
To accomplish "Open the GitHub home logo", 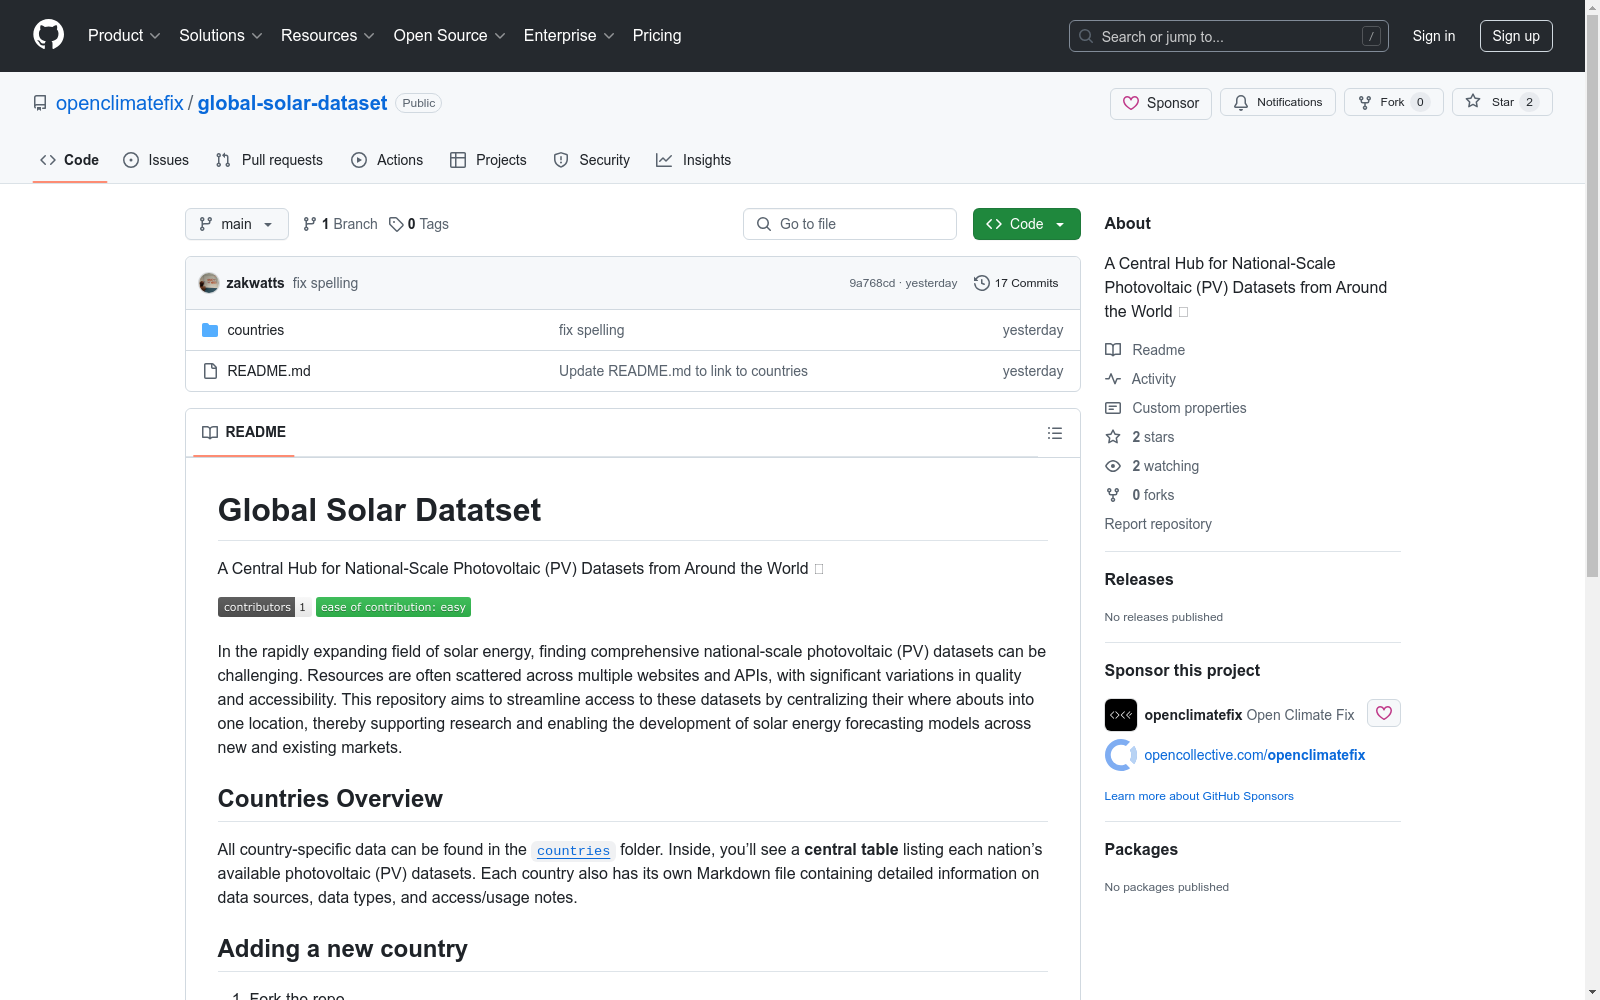I will pos(48,35).
